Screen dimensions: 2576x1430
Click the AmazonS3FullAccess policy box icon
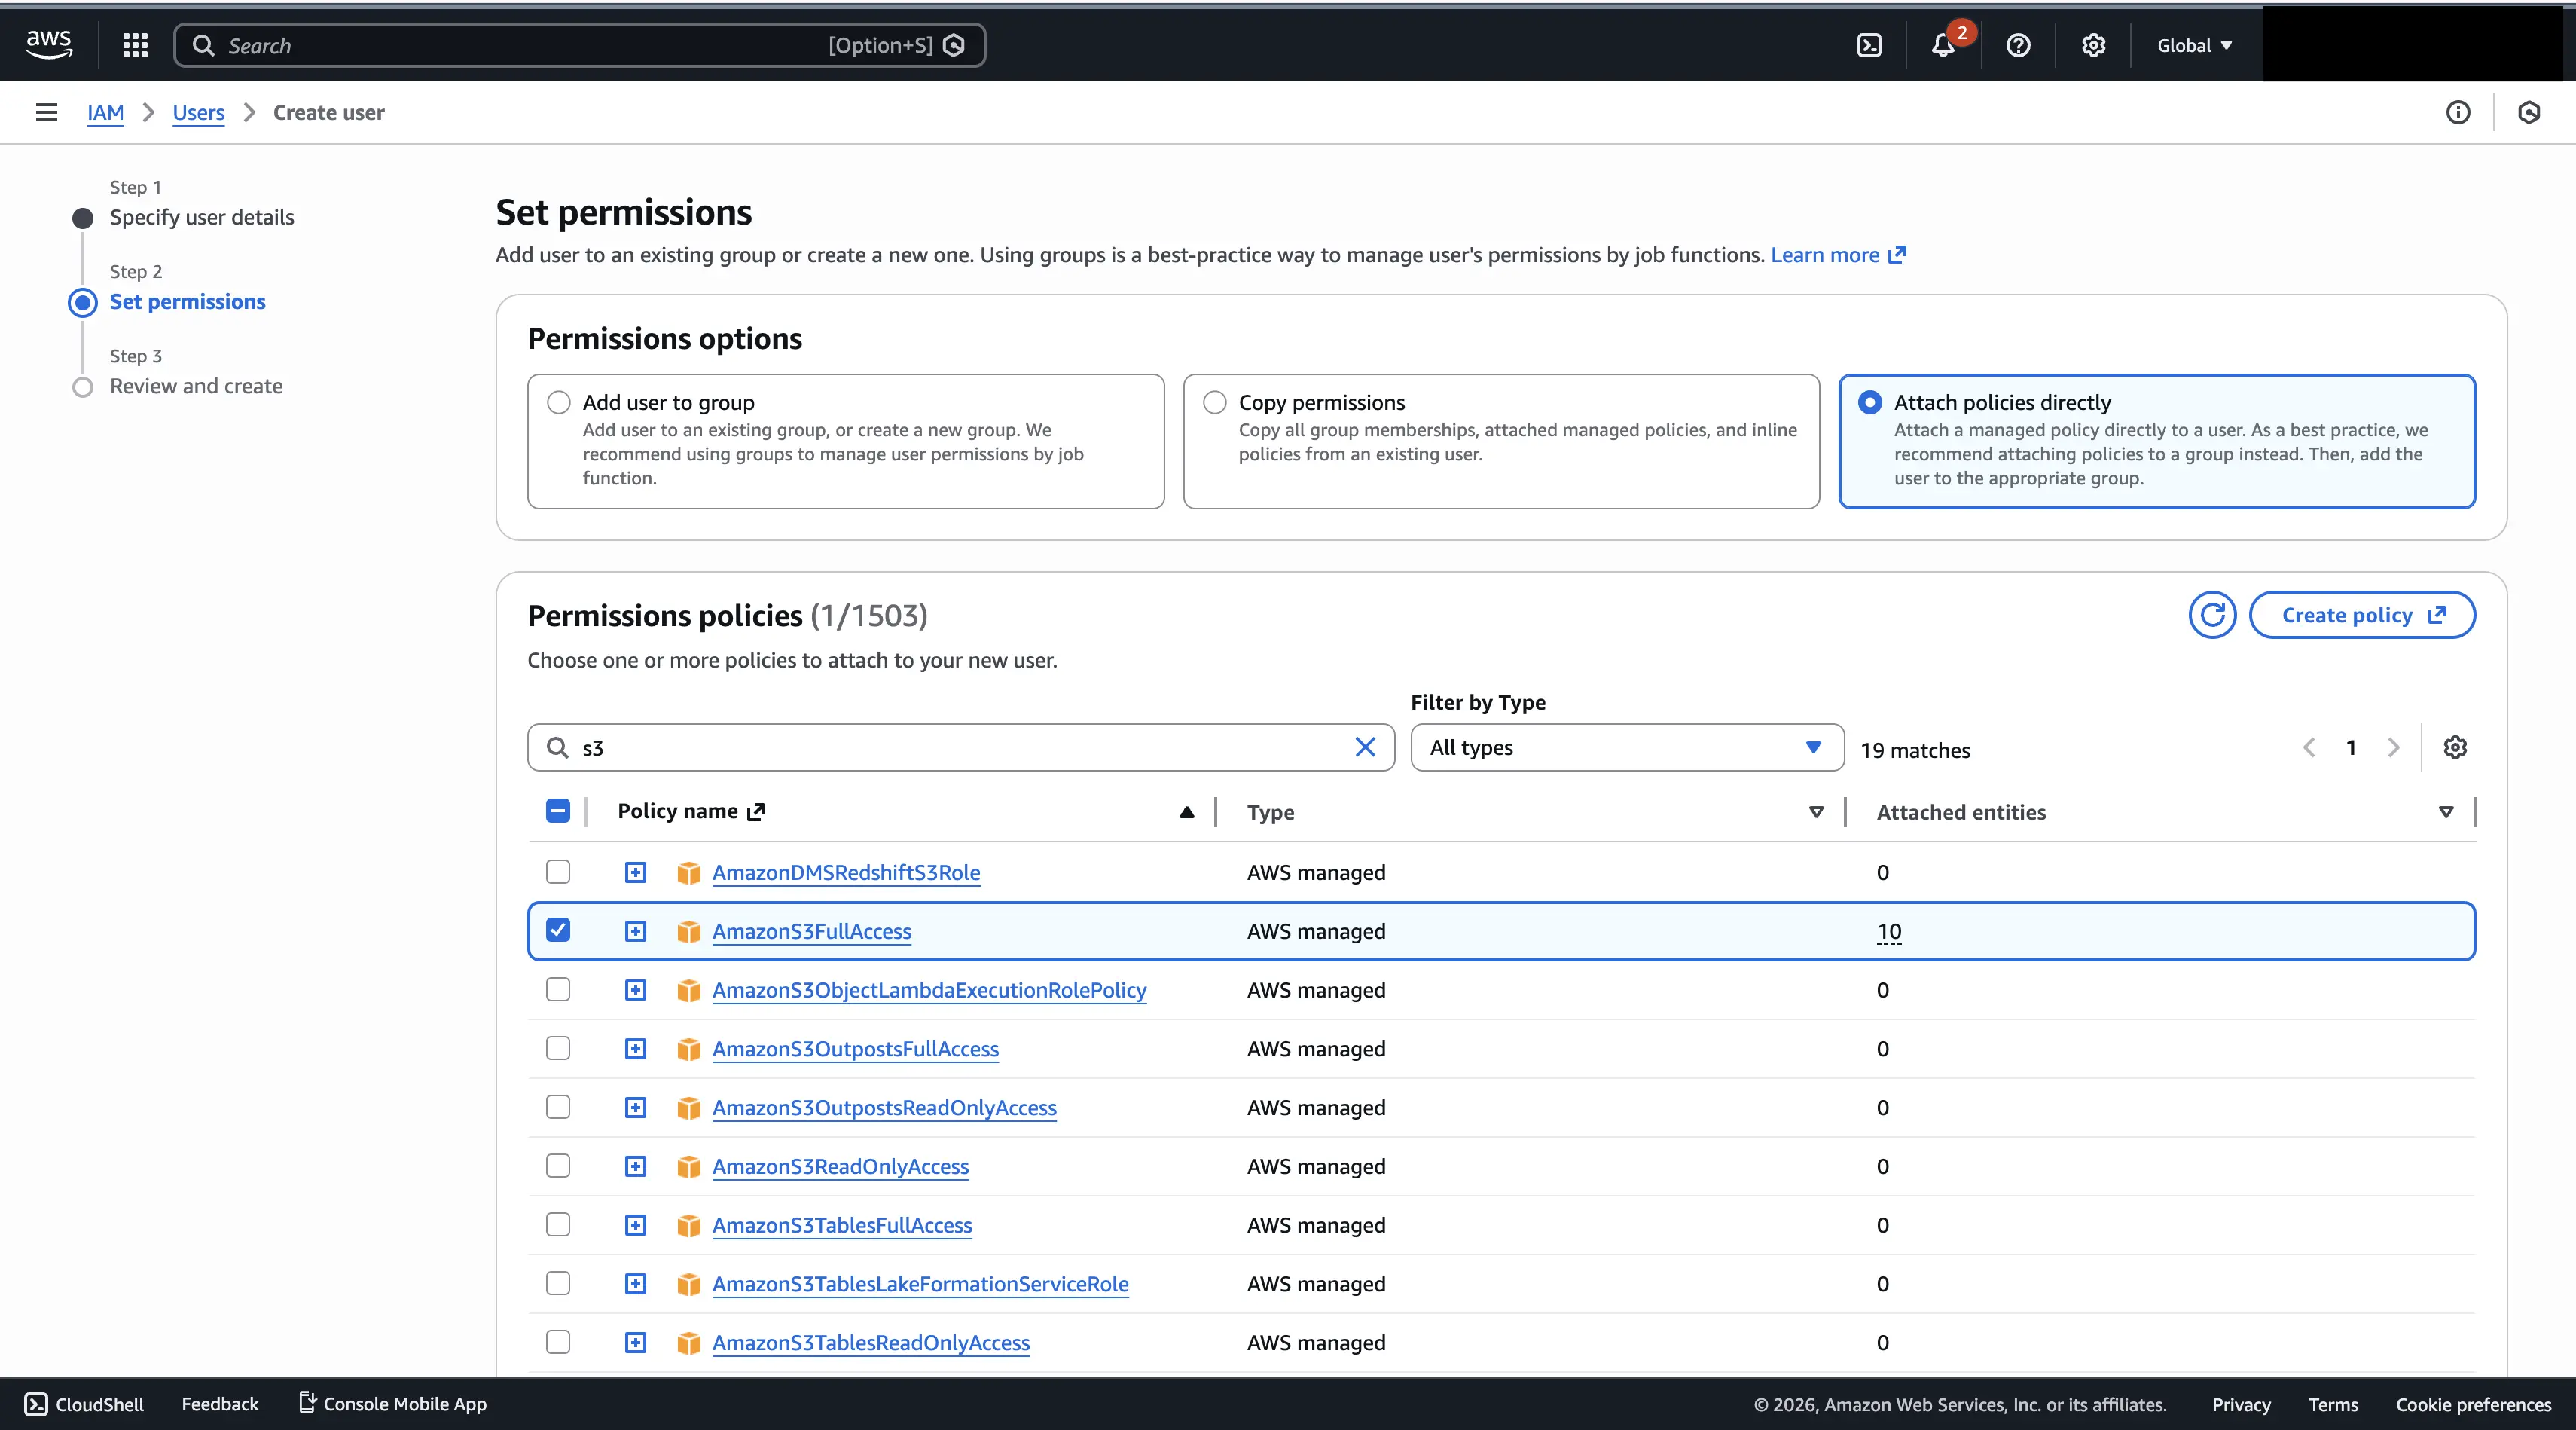click(688, 931)
